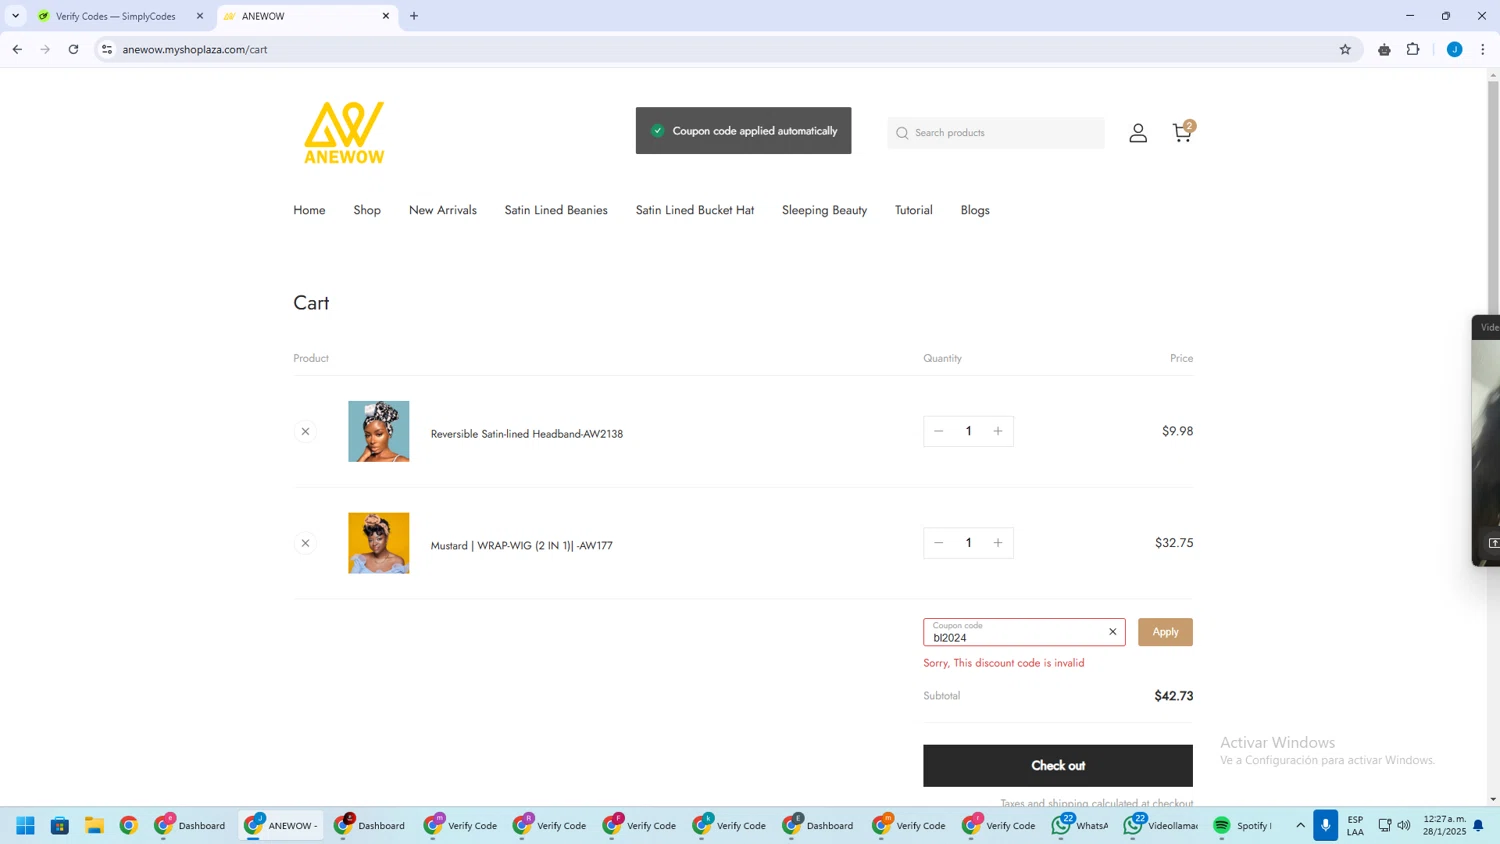Click the headband product thumbnail
The height and width of the screenshot is (844, 1500).
[x=379, y=431]
